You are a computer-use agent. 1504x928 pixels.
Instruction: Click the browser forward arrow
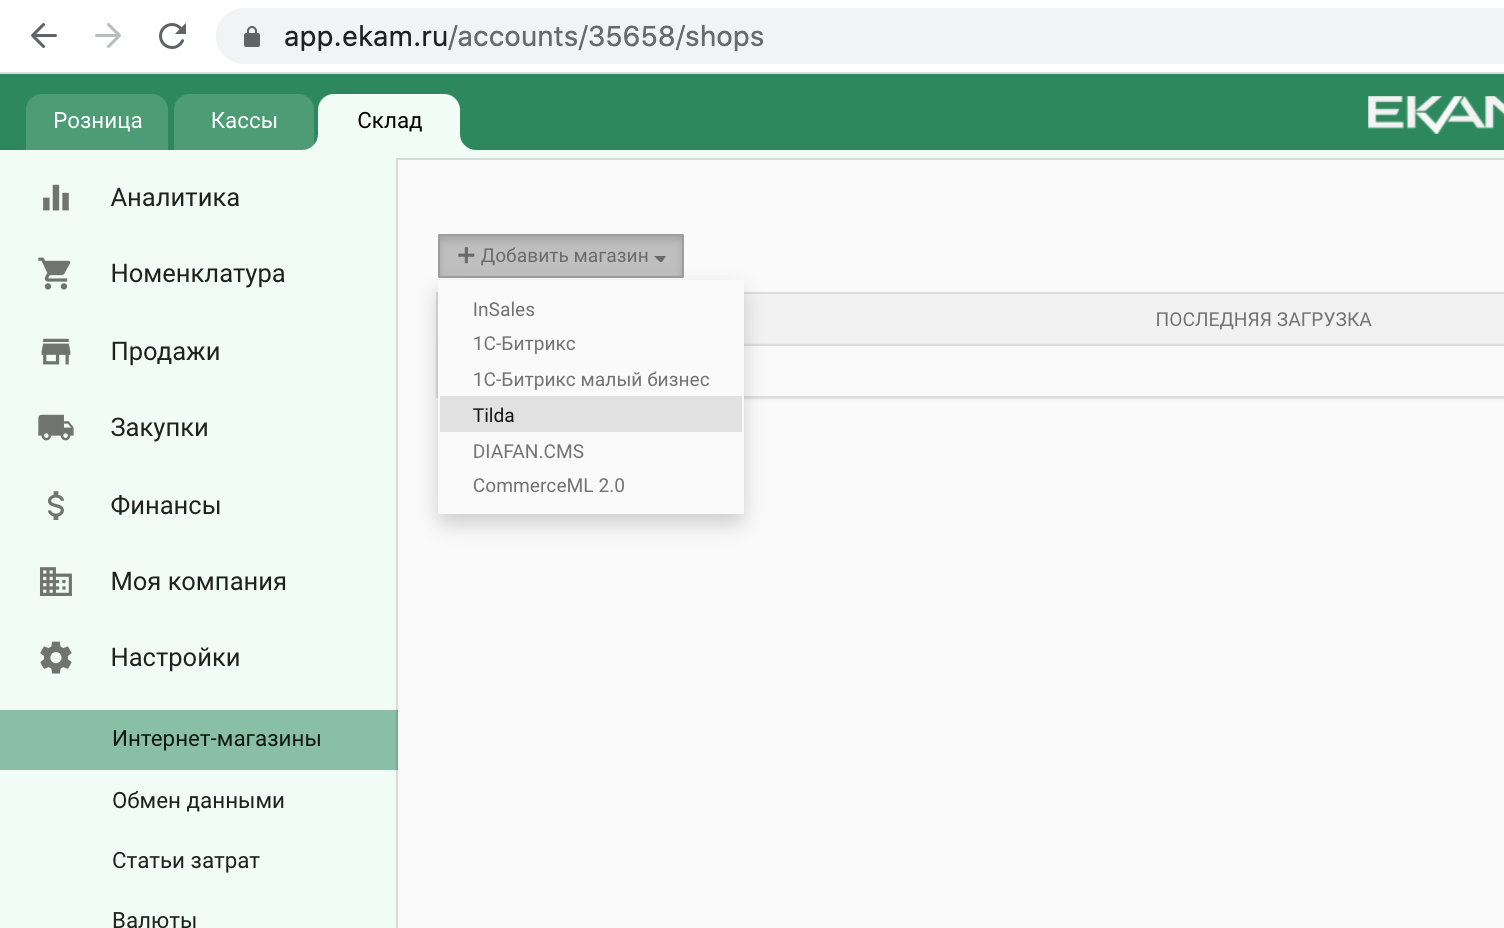tap(108, 36)
